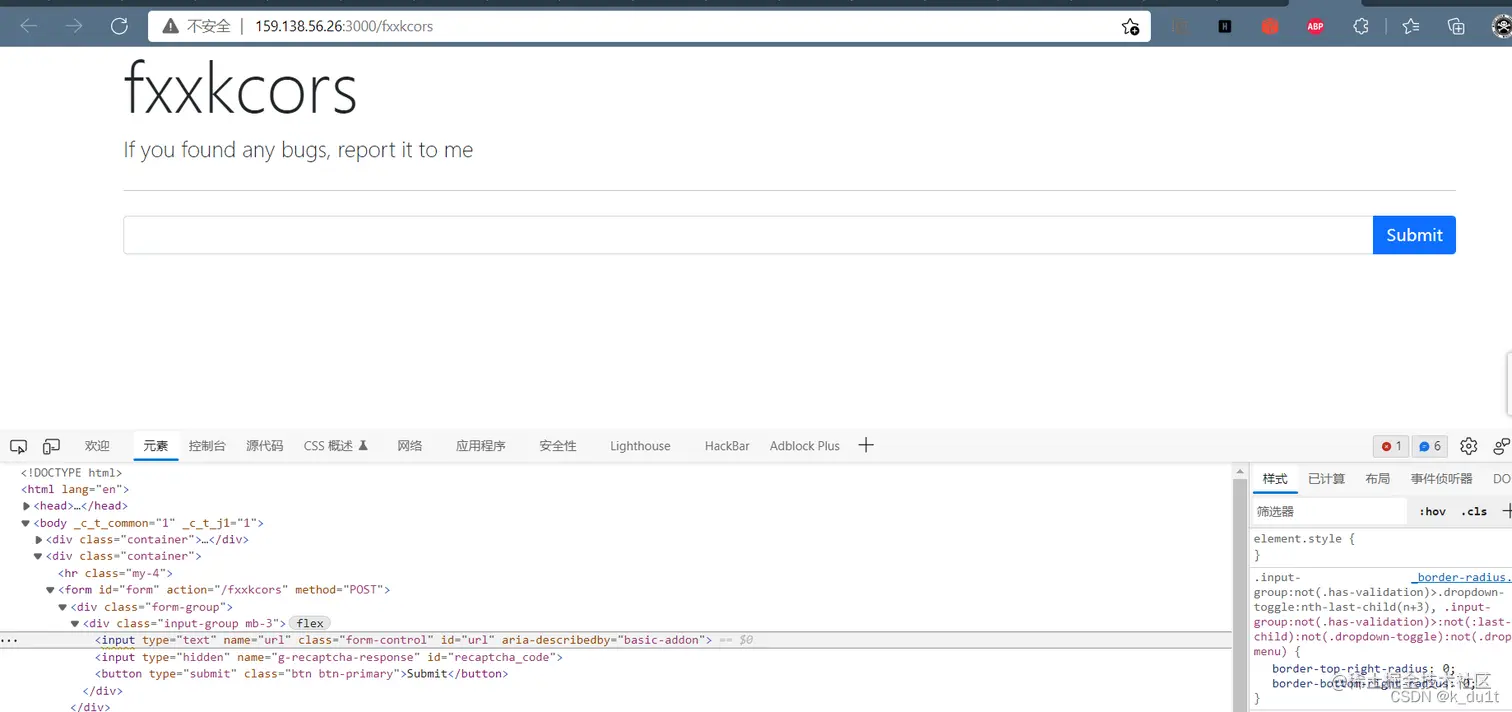Screen dimensions: 1512x712
Task: Click the browser address bar
Action: [x=649, y=26]
